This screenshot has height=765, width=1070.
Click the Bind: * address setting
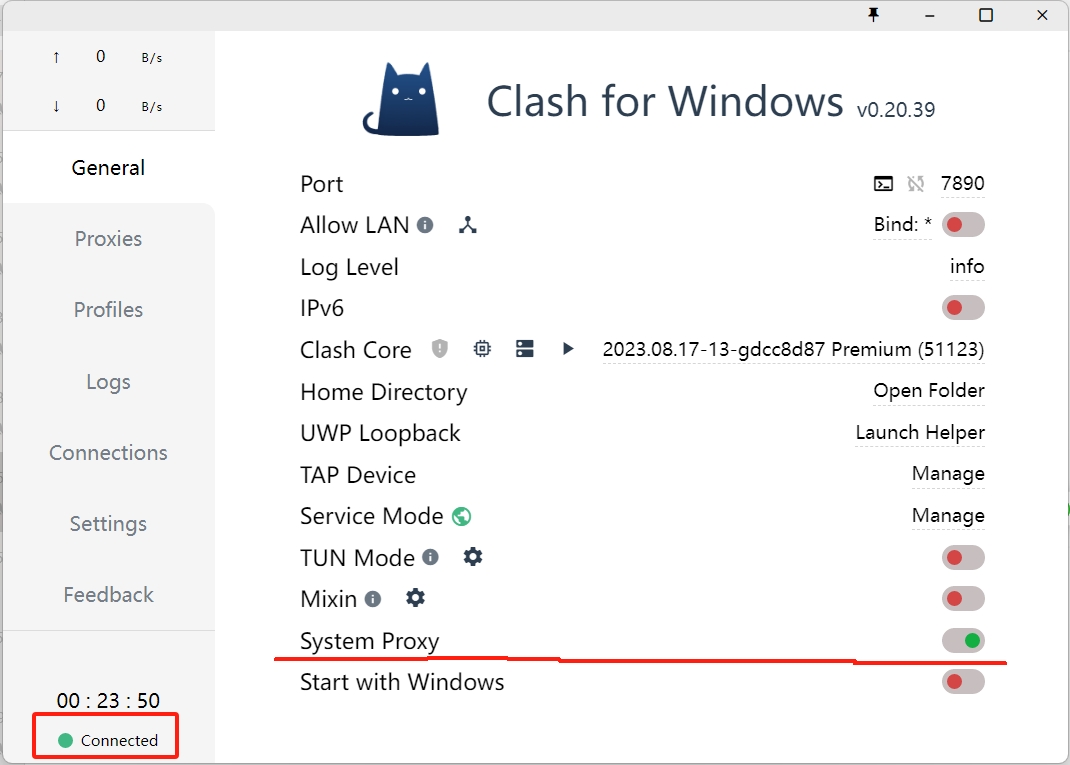click(902, 225)
